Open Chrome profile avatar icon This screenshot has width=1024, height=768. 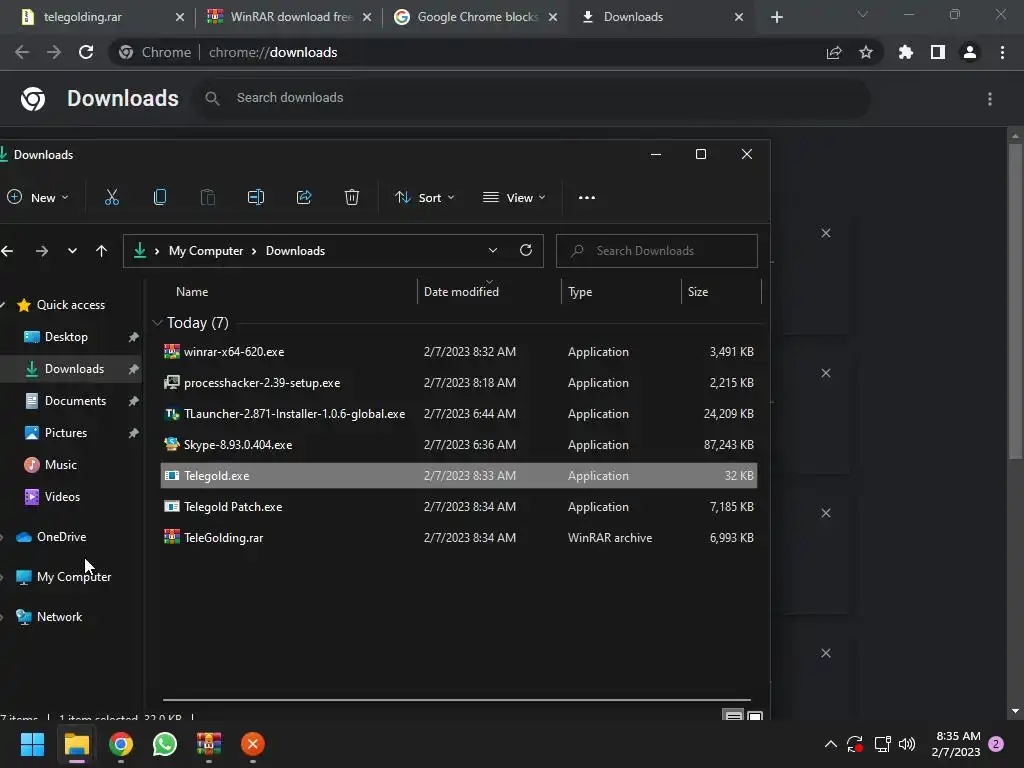(970, 52)
